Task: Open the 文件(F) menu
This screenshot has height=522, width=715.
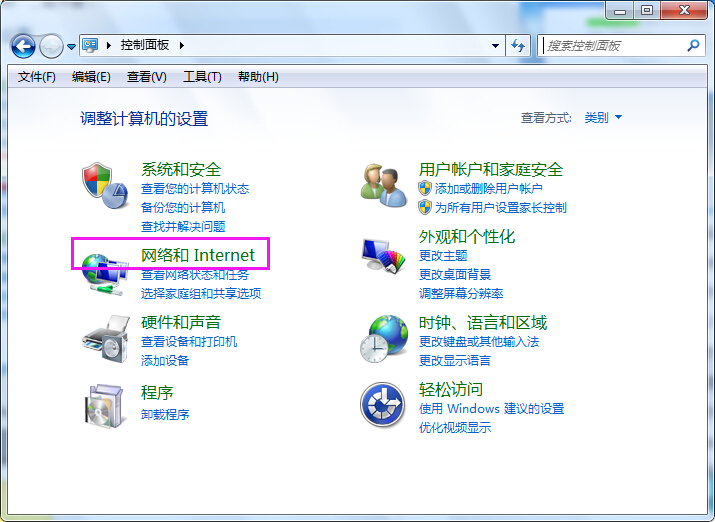Action: pos(36,77)
